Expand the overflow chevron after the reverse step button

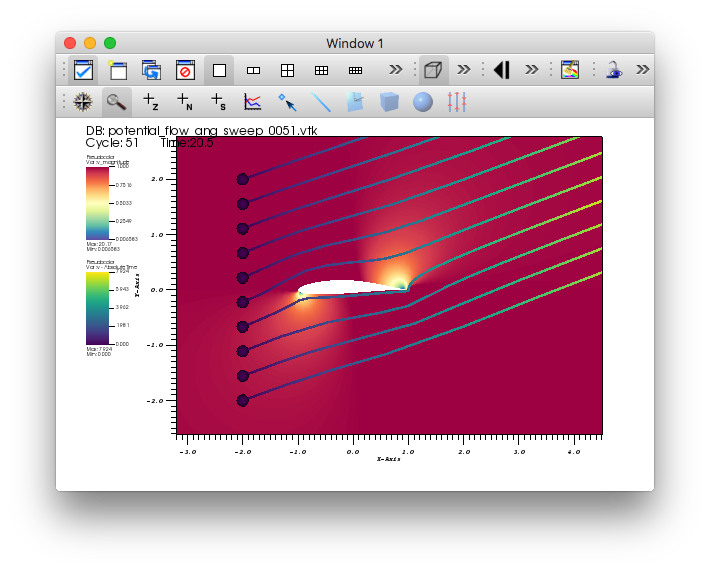tap(532, 70)
